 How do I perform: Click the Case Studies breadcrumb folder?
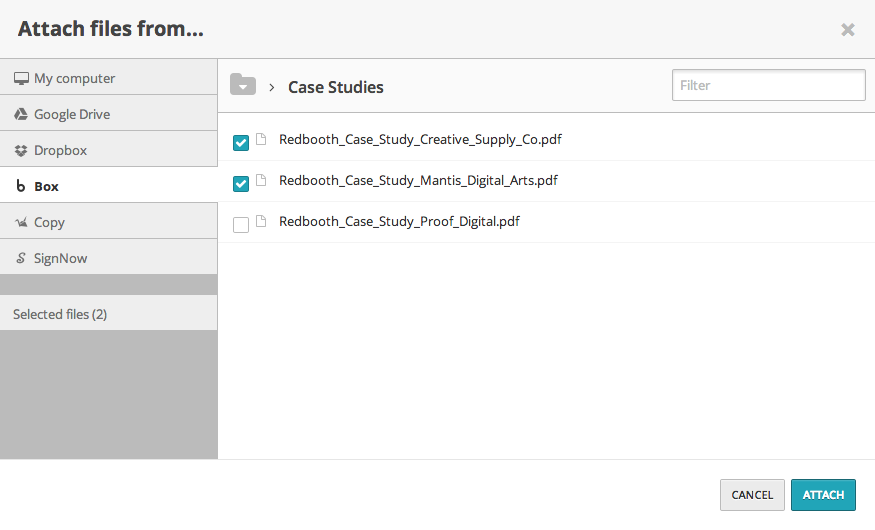point(335,87)
